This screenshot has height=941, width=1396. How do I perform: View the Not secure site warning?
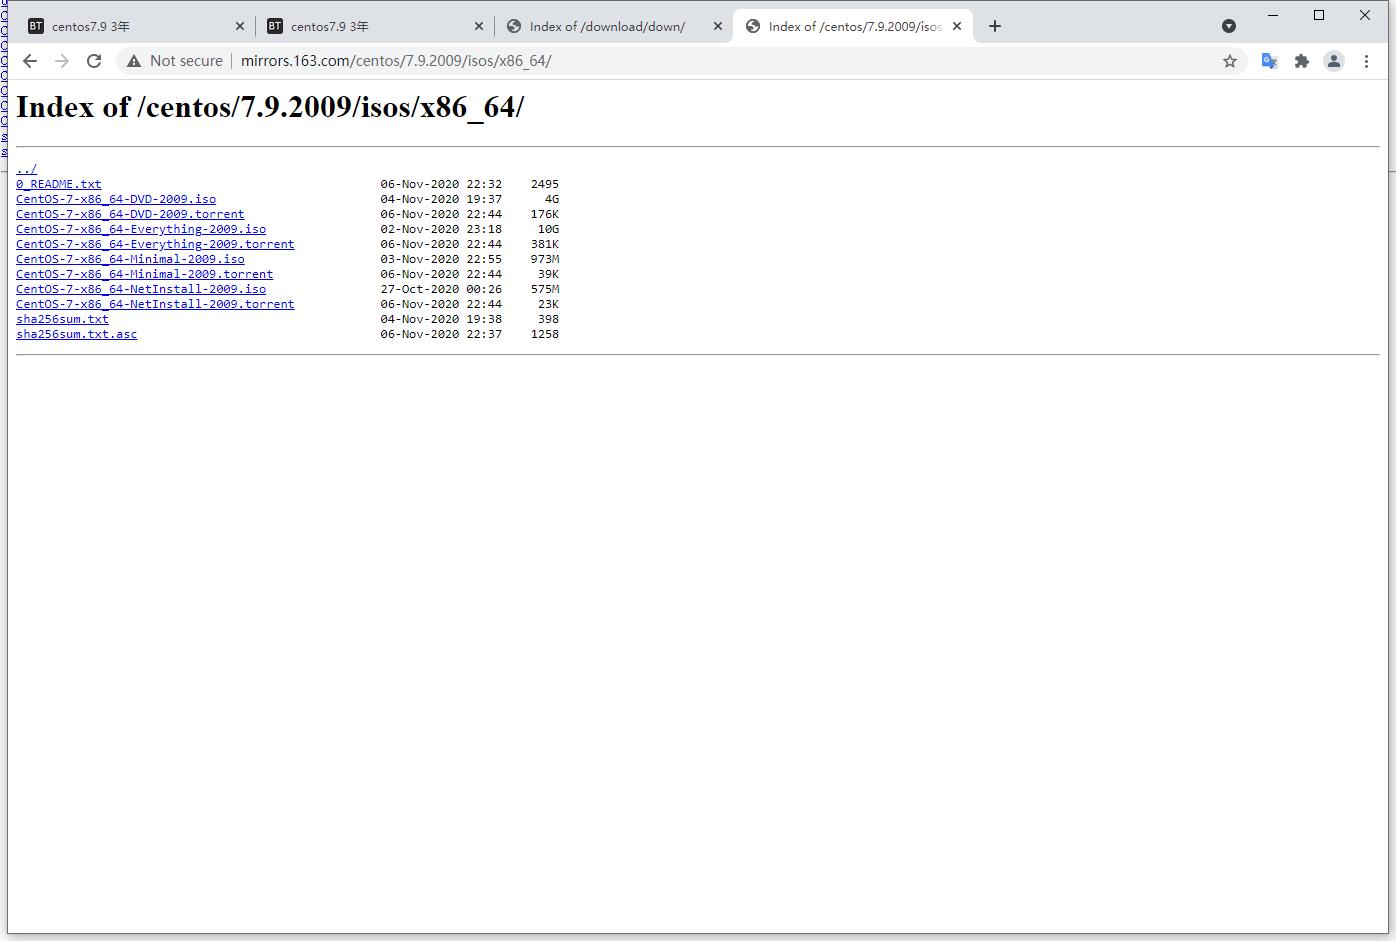tap(175, 61)
